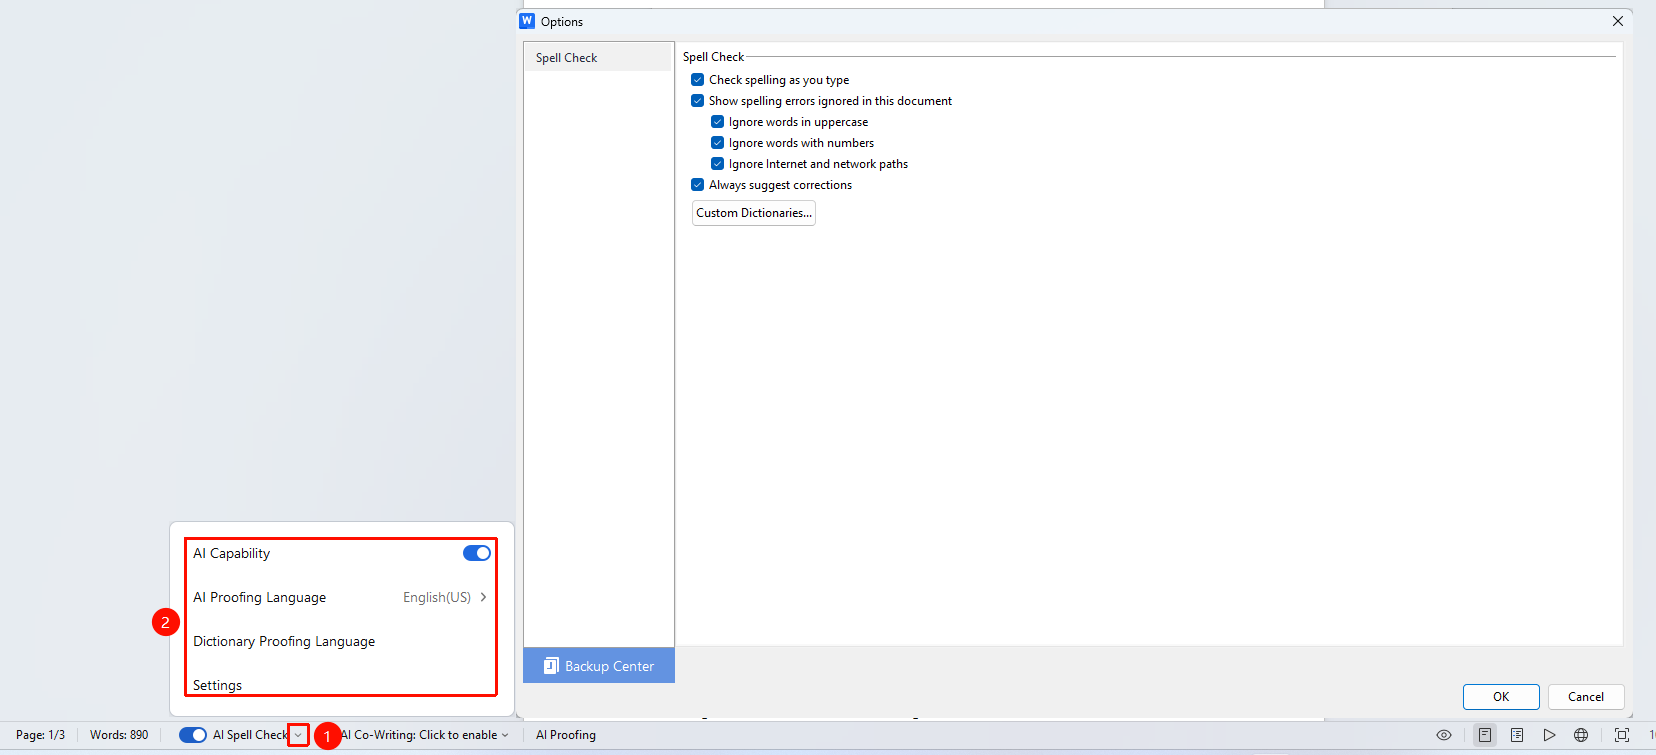
Task: Expand AI Proofing Language chevron
Action: pyautogui.click(x=484, y=597)
